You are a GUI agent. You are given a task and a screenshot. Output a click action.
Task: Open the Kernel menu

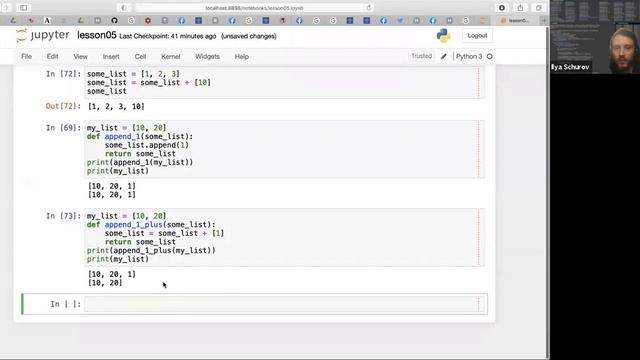[171, 56]
